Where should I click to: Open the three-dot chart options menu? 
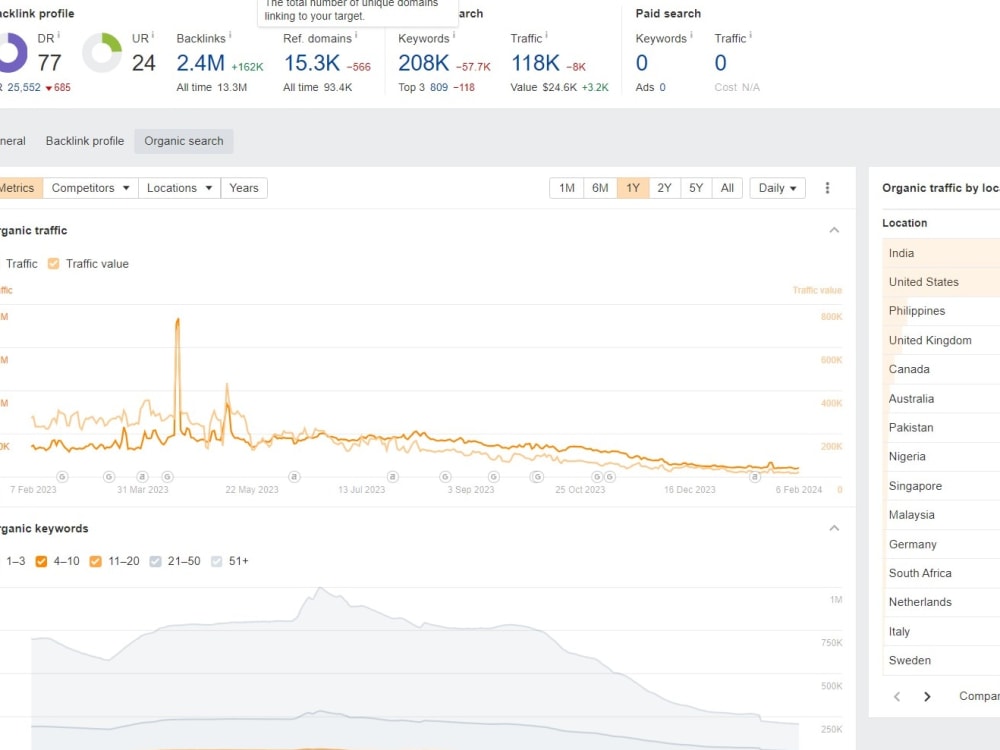coord(827,188)
